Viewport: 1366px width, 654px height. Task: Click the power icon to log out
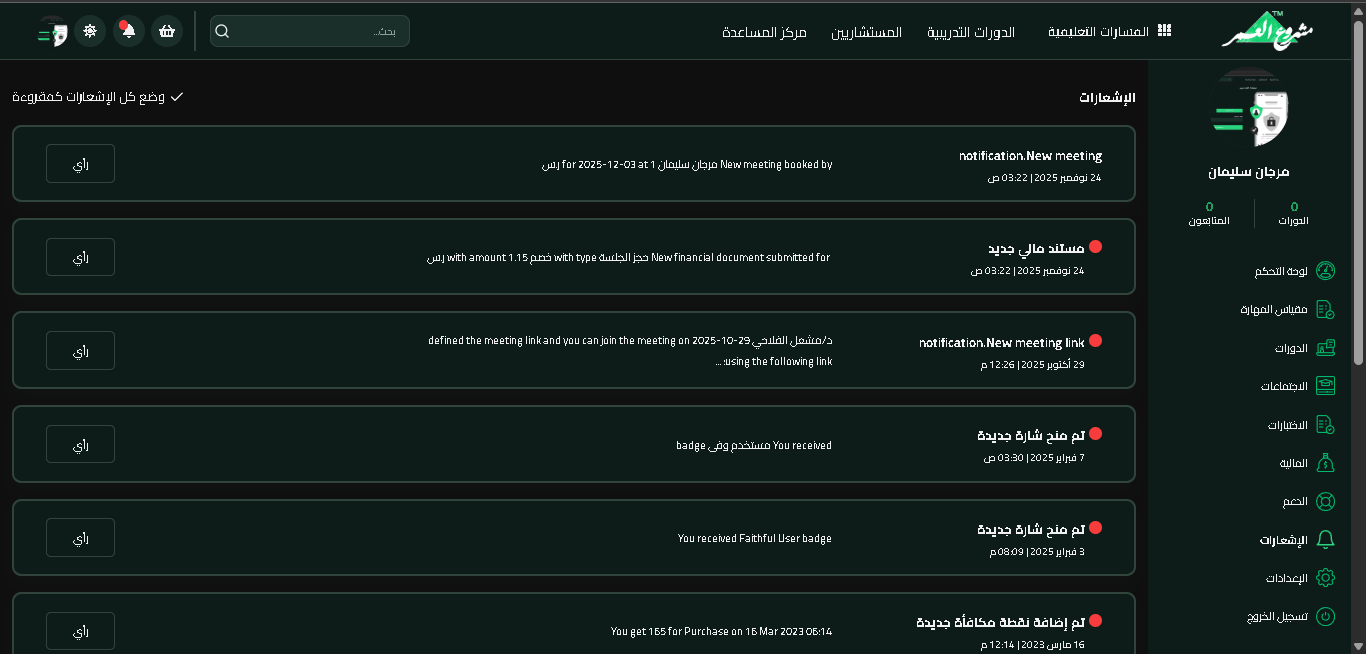(x=1325, y=616)
